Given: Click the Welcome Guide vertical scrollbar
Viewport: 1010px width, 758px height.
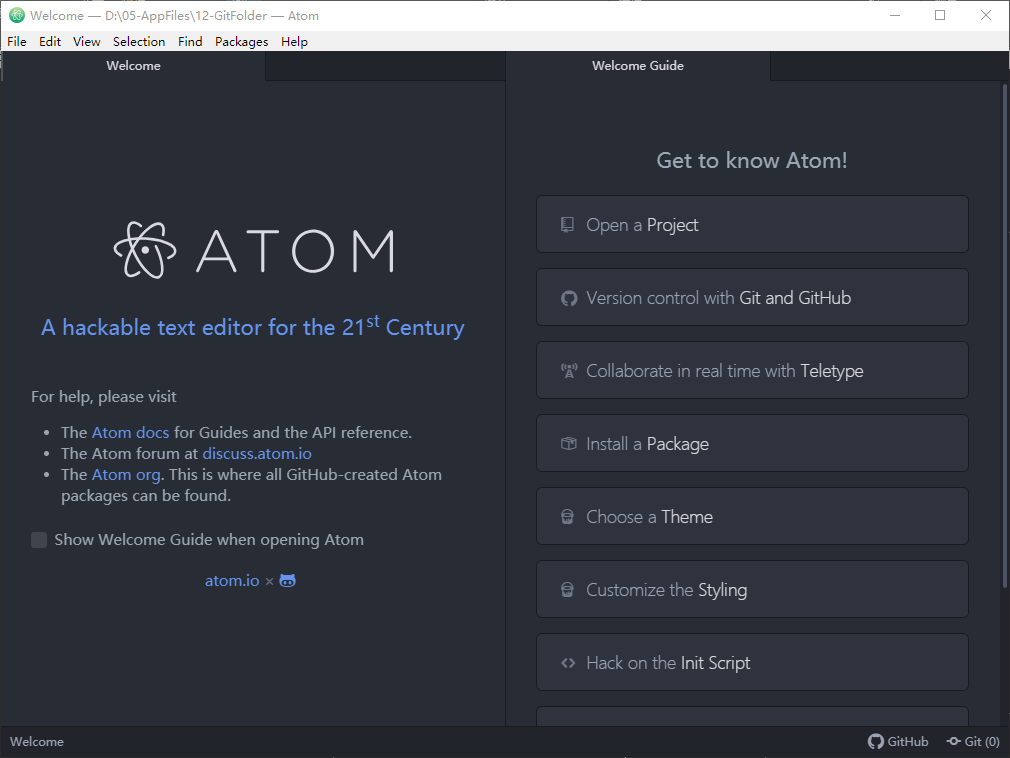Looking at the screenshot, I should click(x=1005, y=336).
